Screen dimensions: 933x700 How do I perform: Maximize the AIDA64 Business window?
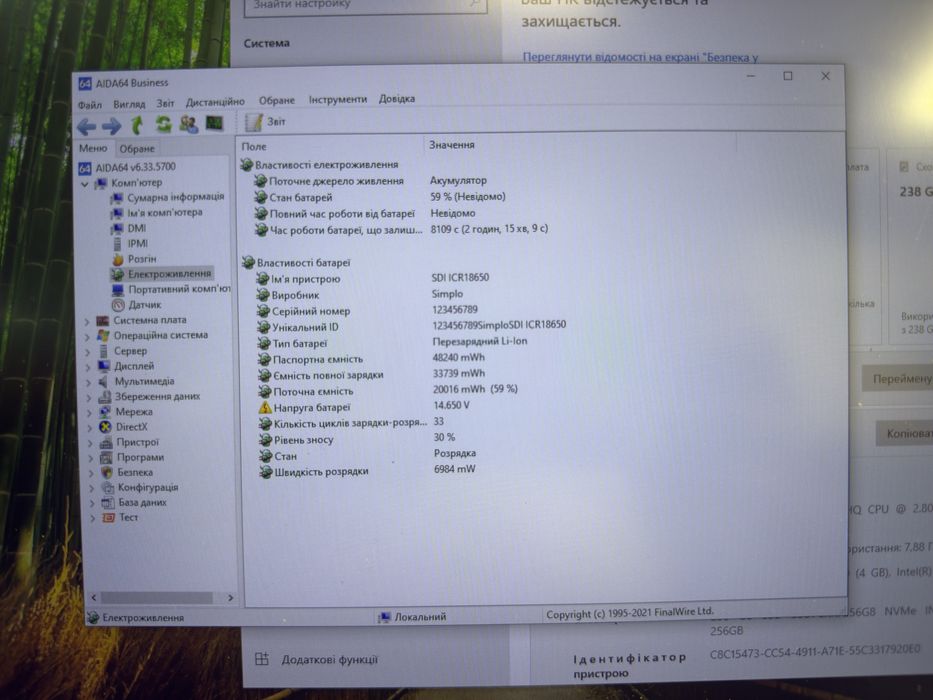click(788, 76)
